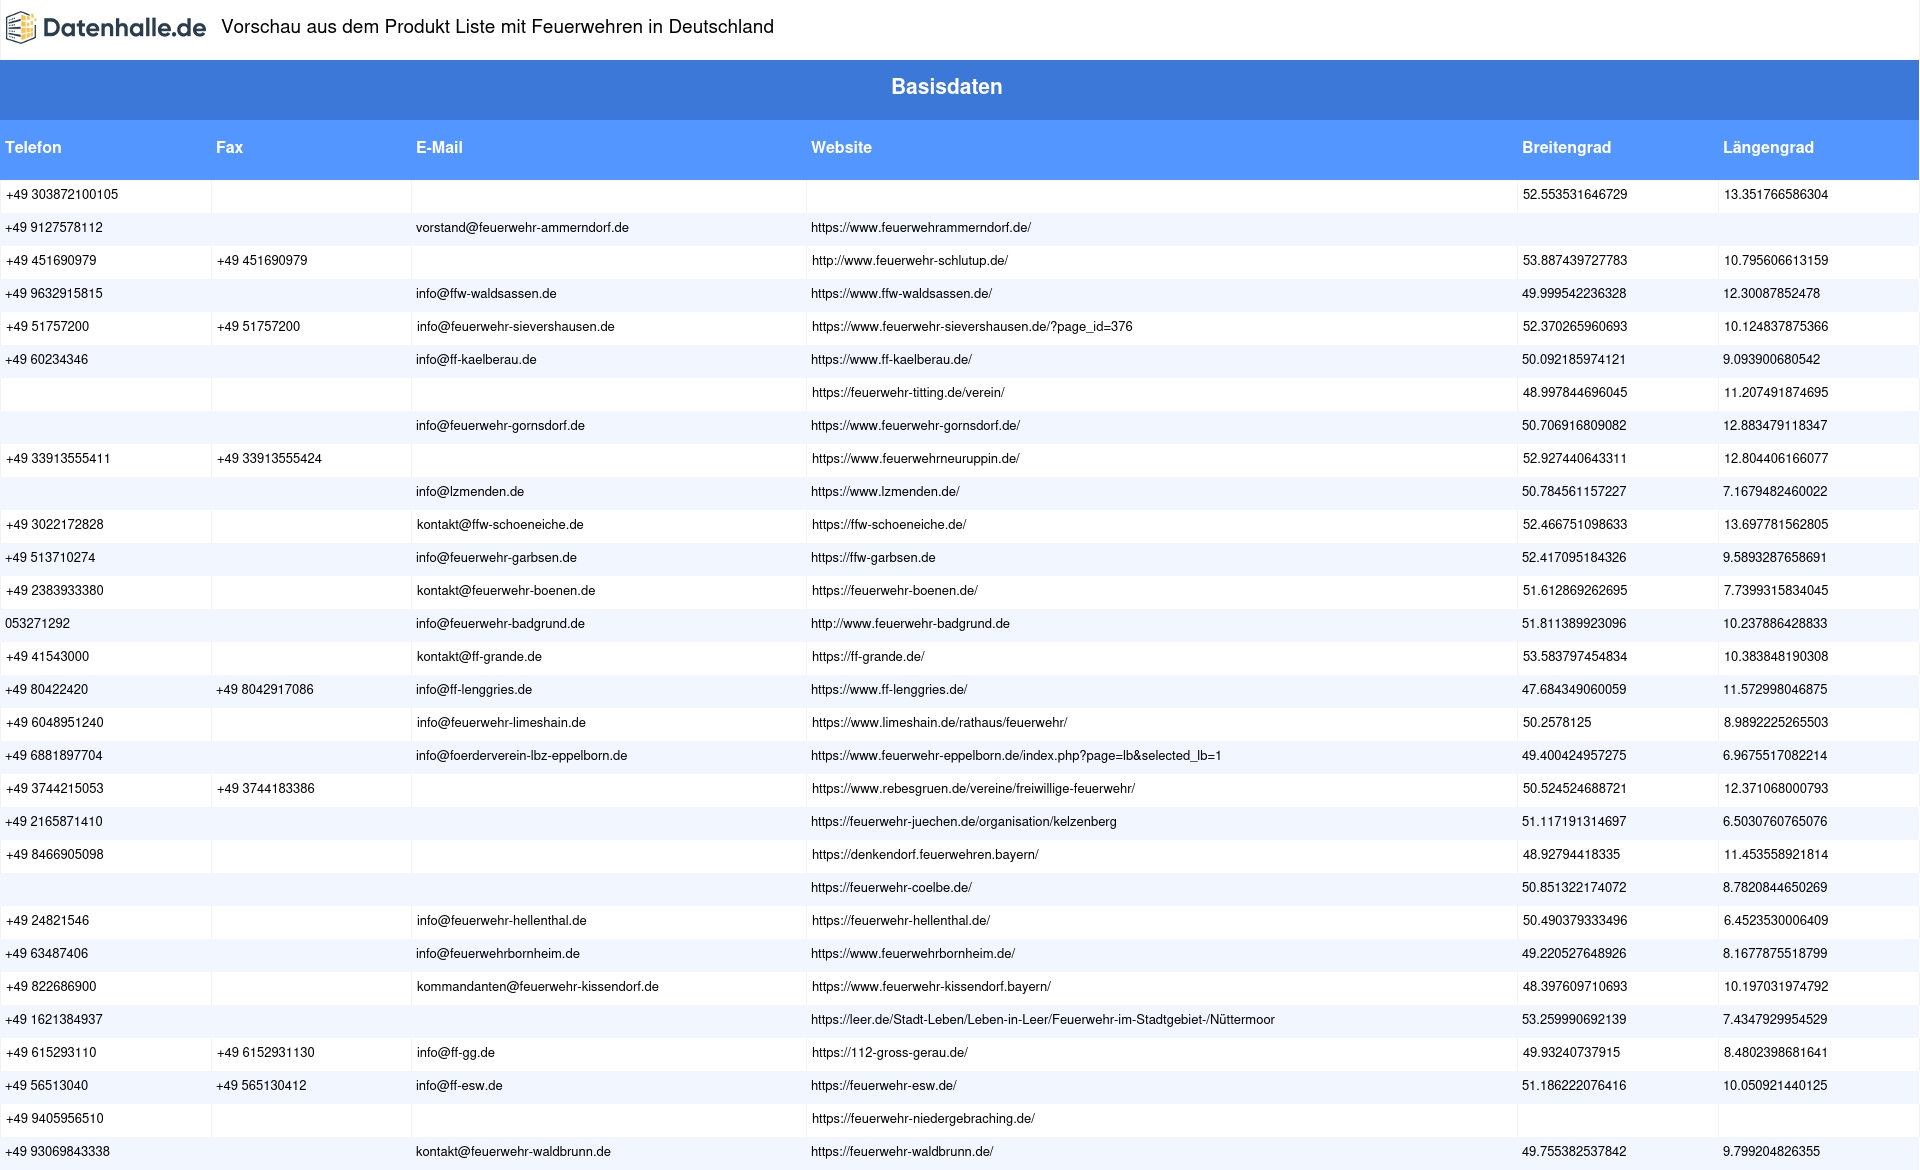Screen dimensions: 1920x1170
Task: Click the feuerwehr-niedergebraching.de link
Action: tap(923, 1119)
